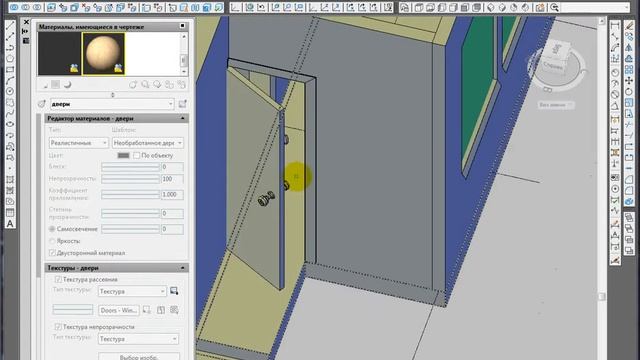Close the materials palette with X
Viewport: 640px width, 360px height.
(x=26, y=22)
